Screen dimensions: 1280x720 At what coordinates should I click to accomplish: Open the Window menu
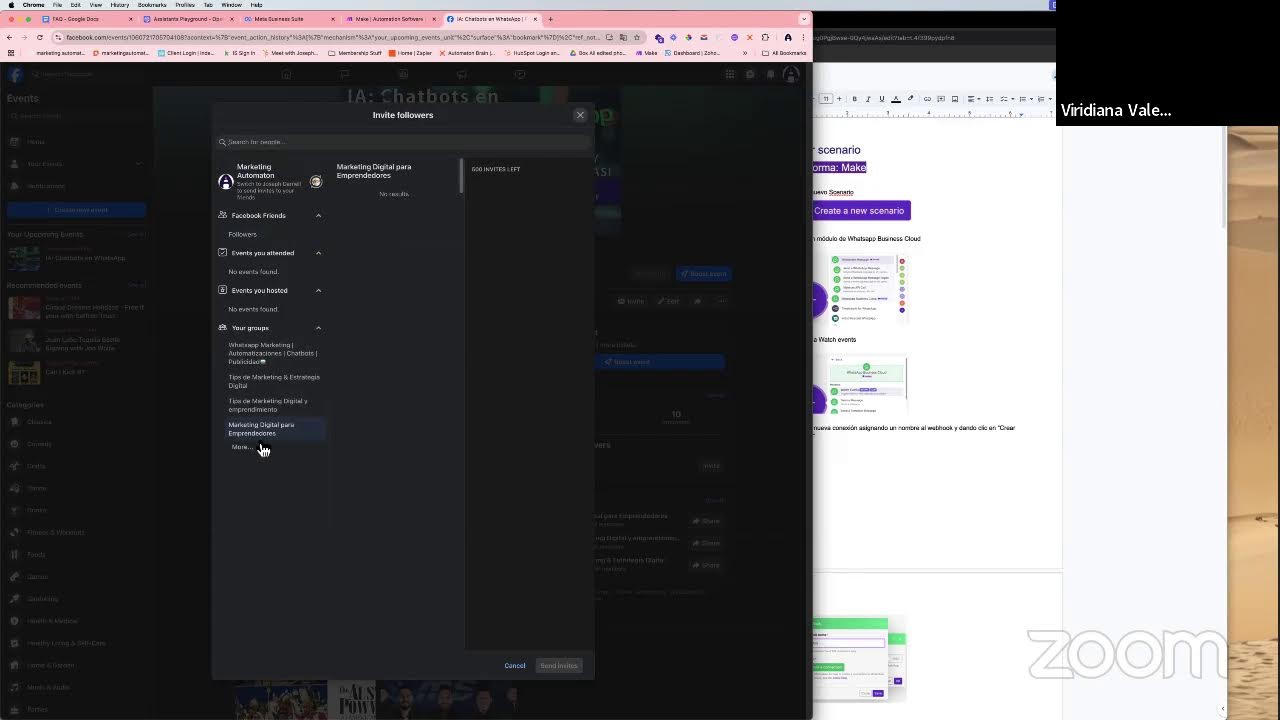coord(231,5)
